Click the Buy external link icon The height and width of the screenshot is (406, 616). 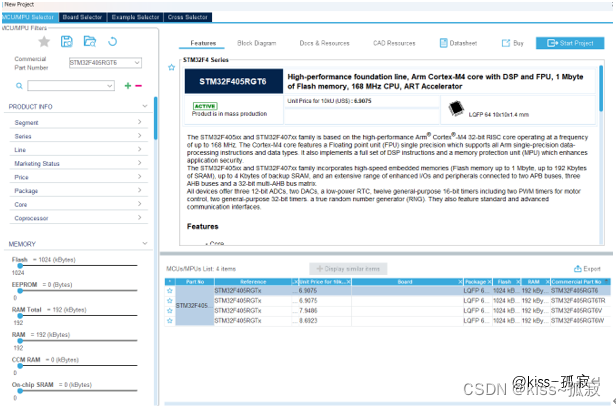click(506, 43)
